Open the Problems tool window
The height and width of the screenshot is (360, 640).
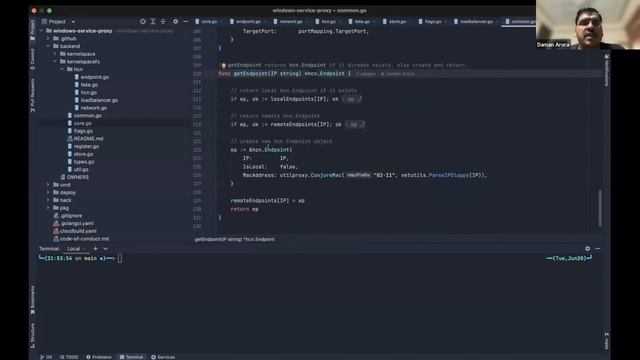tap(98, 357)
